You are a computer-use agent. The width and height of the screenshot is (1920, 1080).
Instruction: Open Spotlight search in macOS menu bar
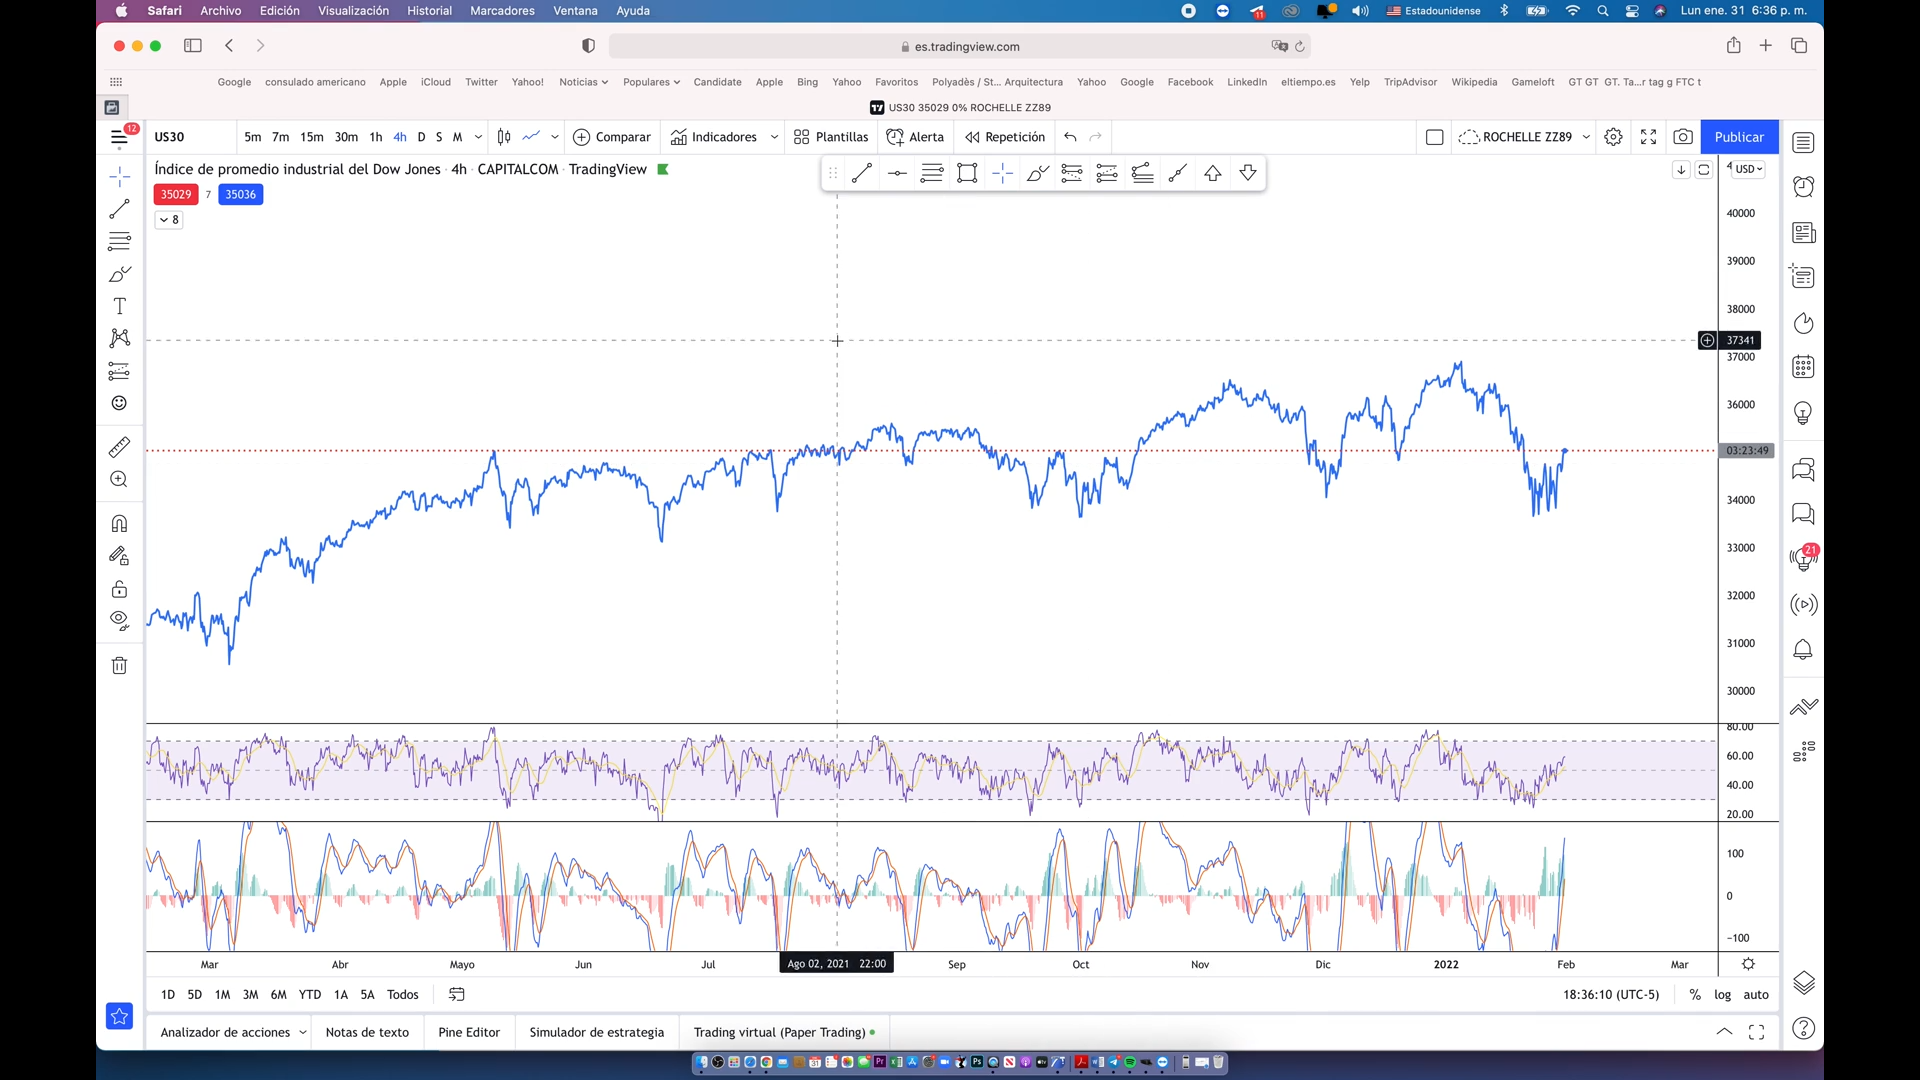pyautogui.click(x=1603, y=11)
